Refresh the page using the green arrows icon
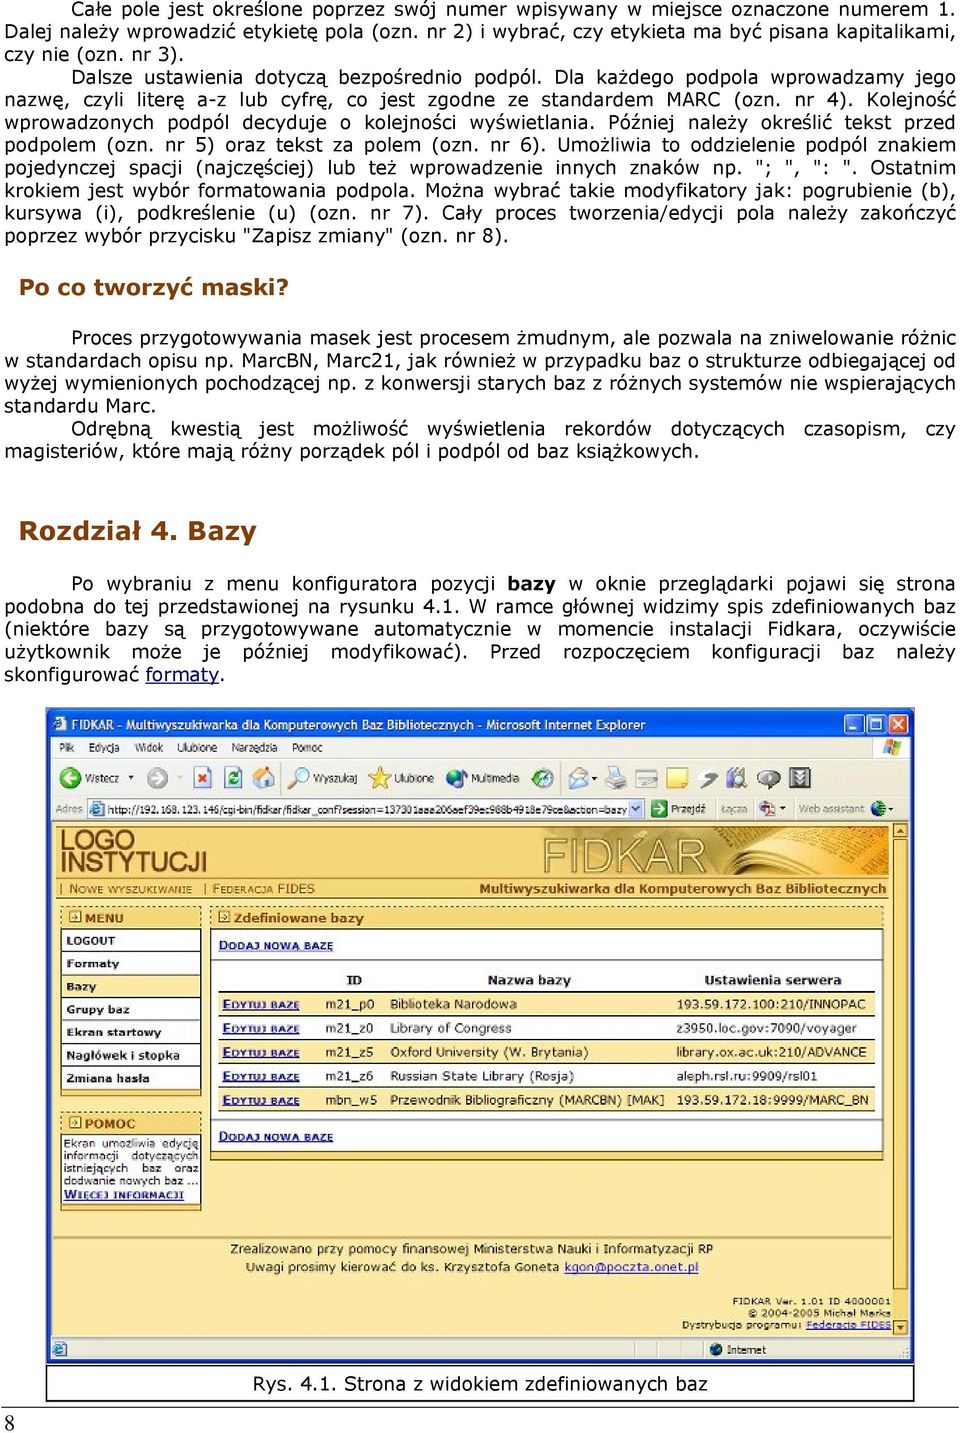Screen dimensions: 960x1433 (233, 778)
